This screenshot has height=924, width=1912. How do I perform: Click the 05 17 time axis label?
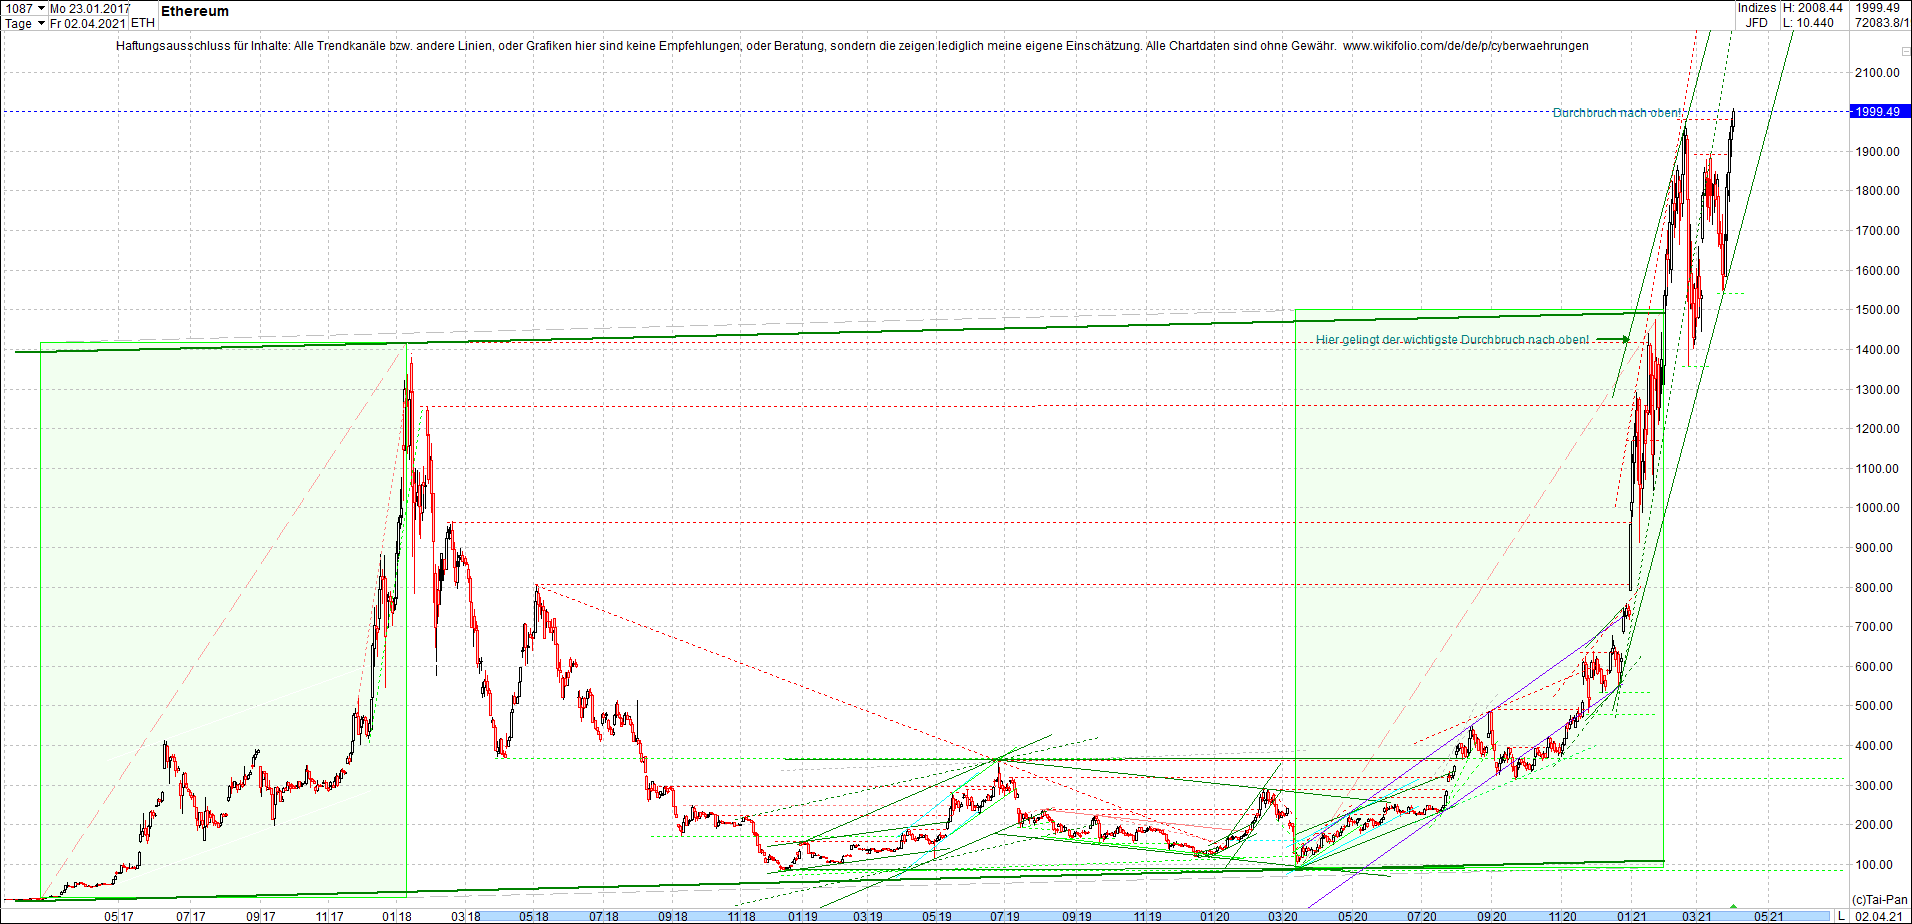point(119,916)
